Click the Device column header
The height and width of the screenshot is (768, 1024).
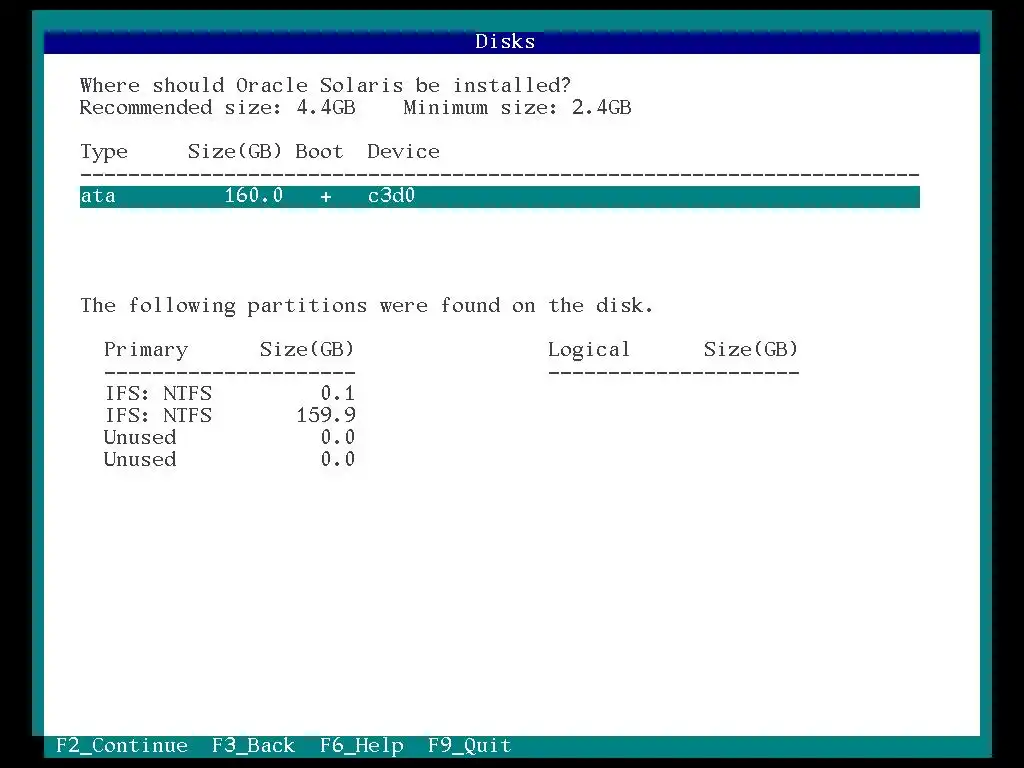pos(404,152)
